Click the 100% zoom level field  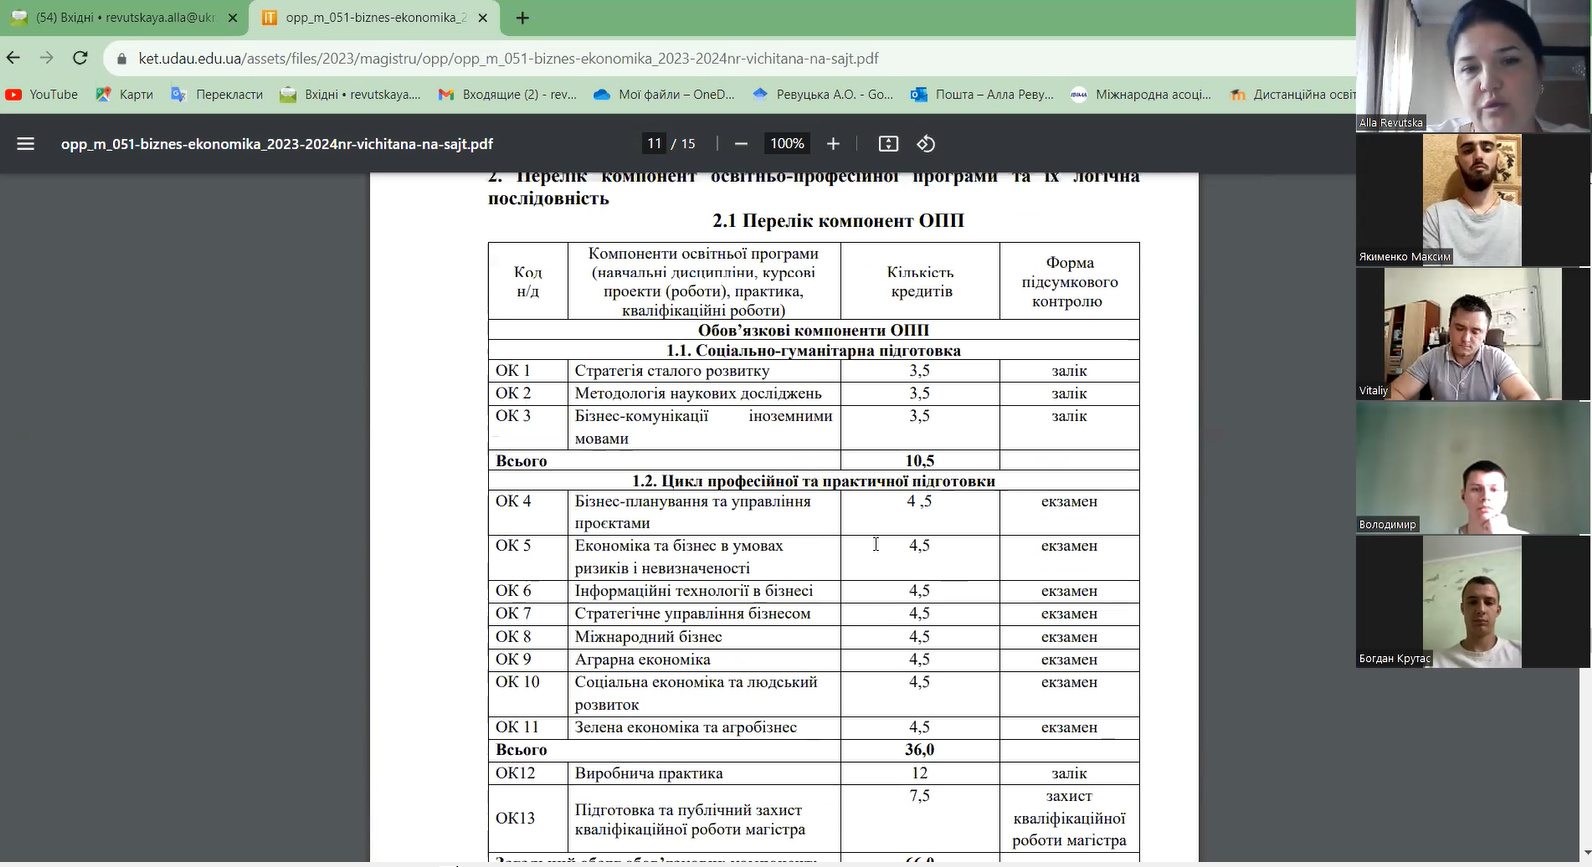point(787,144)
